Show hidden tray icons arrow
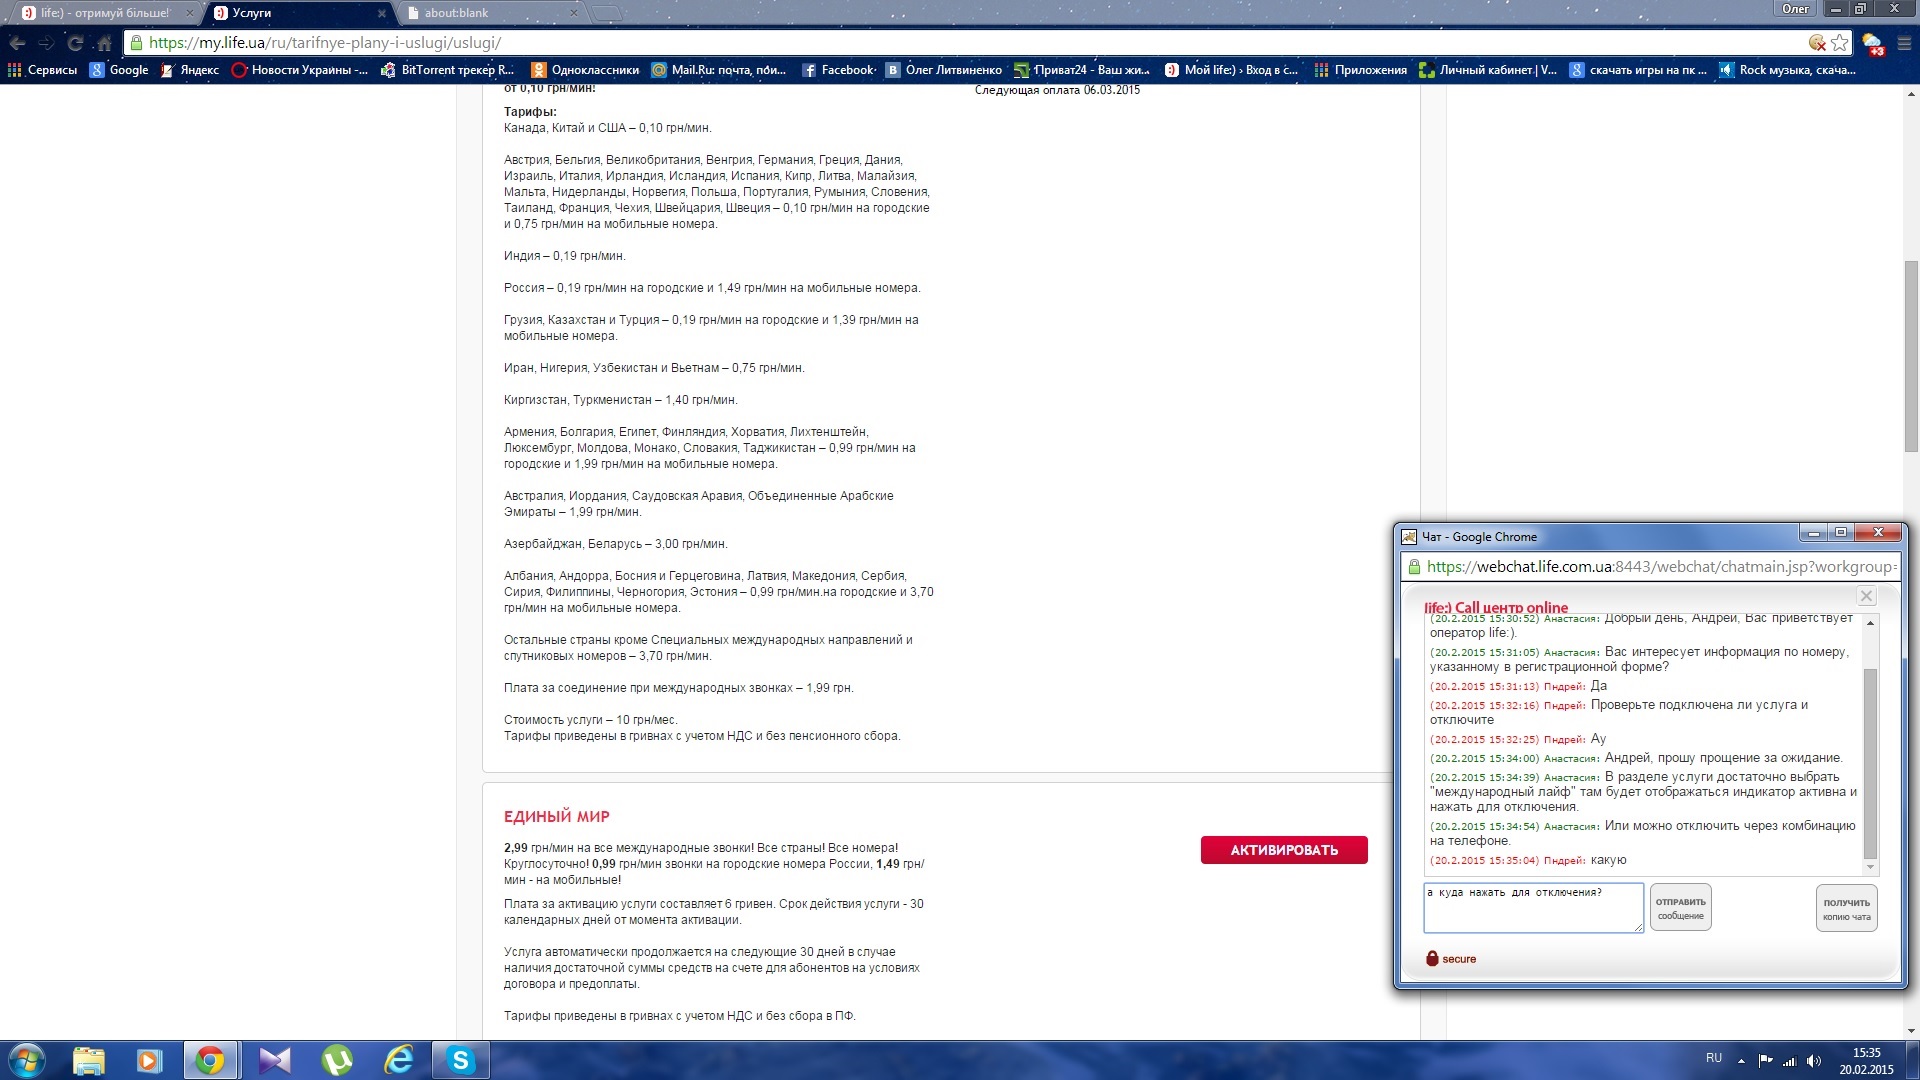 point(1741,1061)
